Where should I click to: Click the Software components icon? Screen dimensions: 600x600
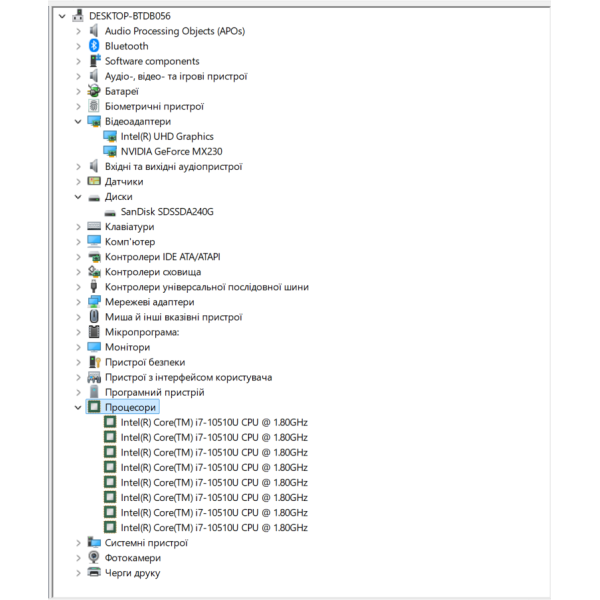click(95, 60)
